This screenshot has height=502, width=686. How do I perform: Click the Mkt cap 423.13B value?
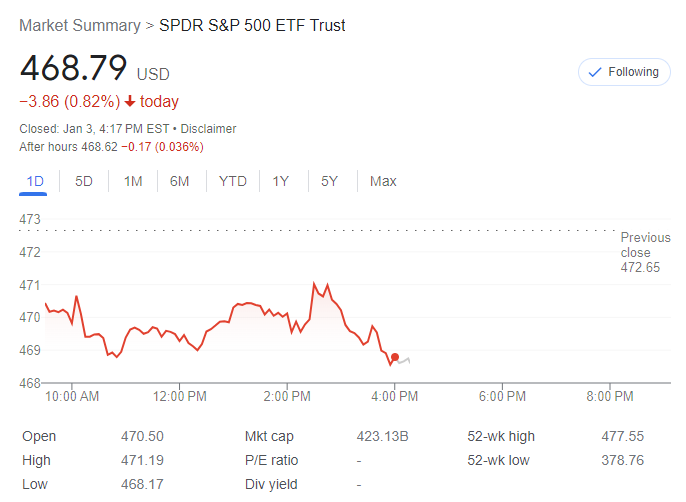click(383, 436)
